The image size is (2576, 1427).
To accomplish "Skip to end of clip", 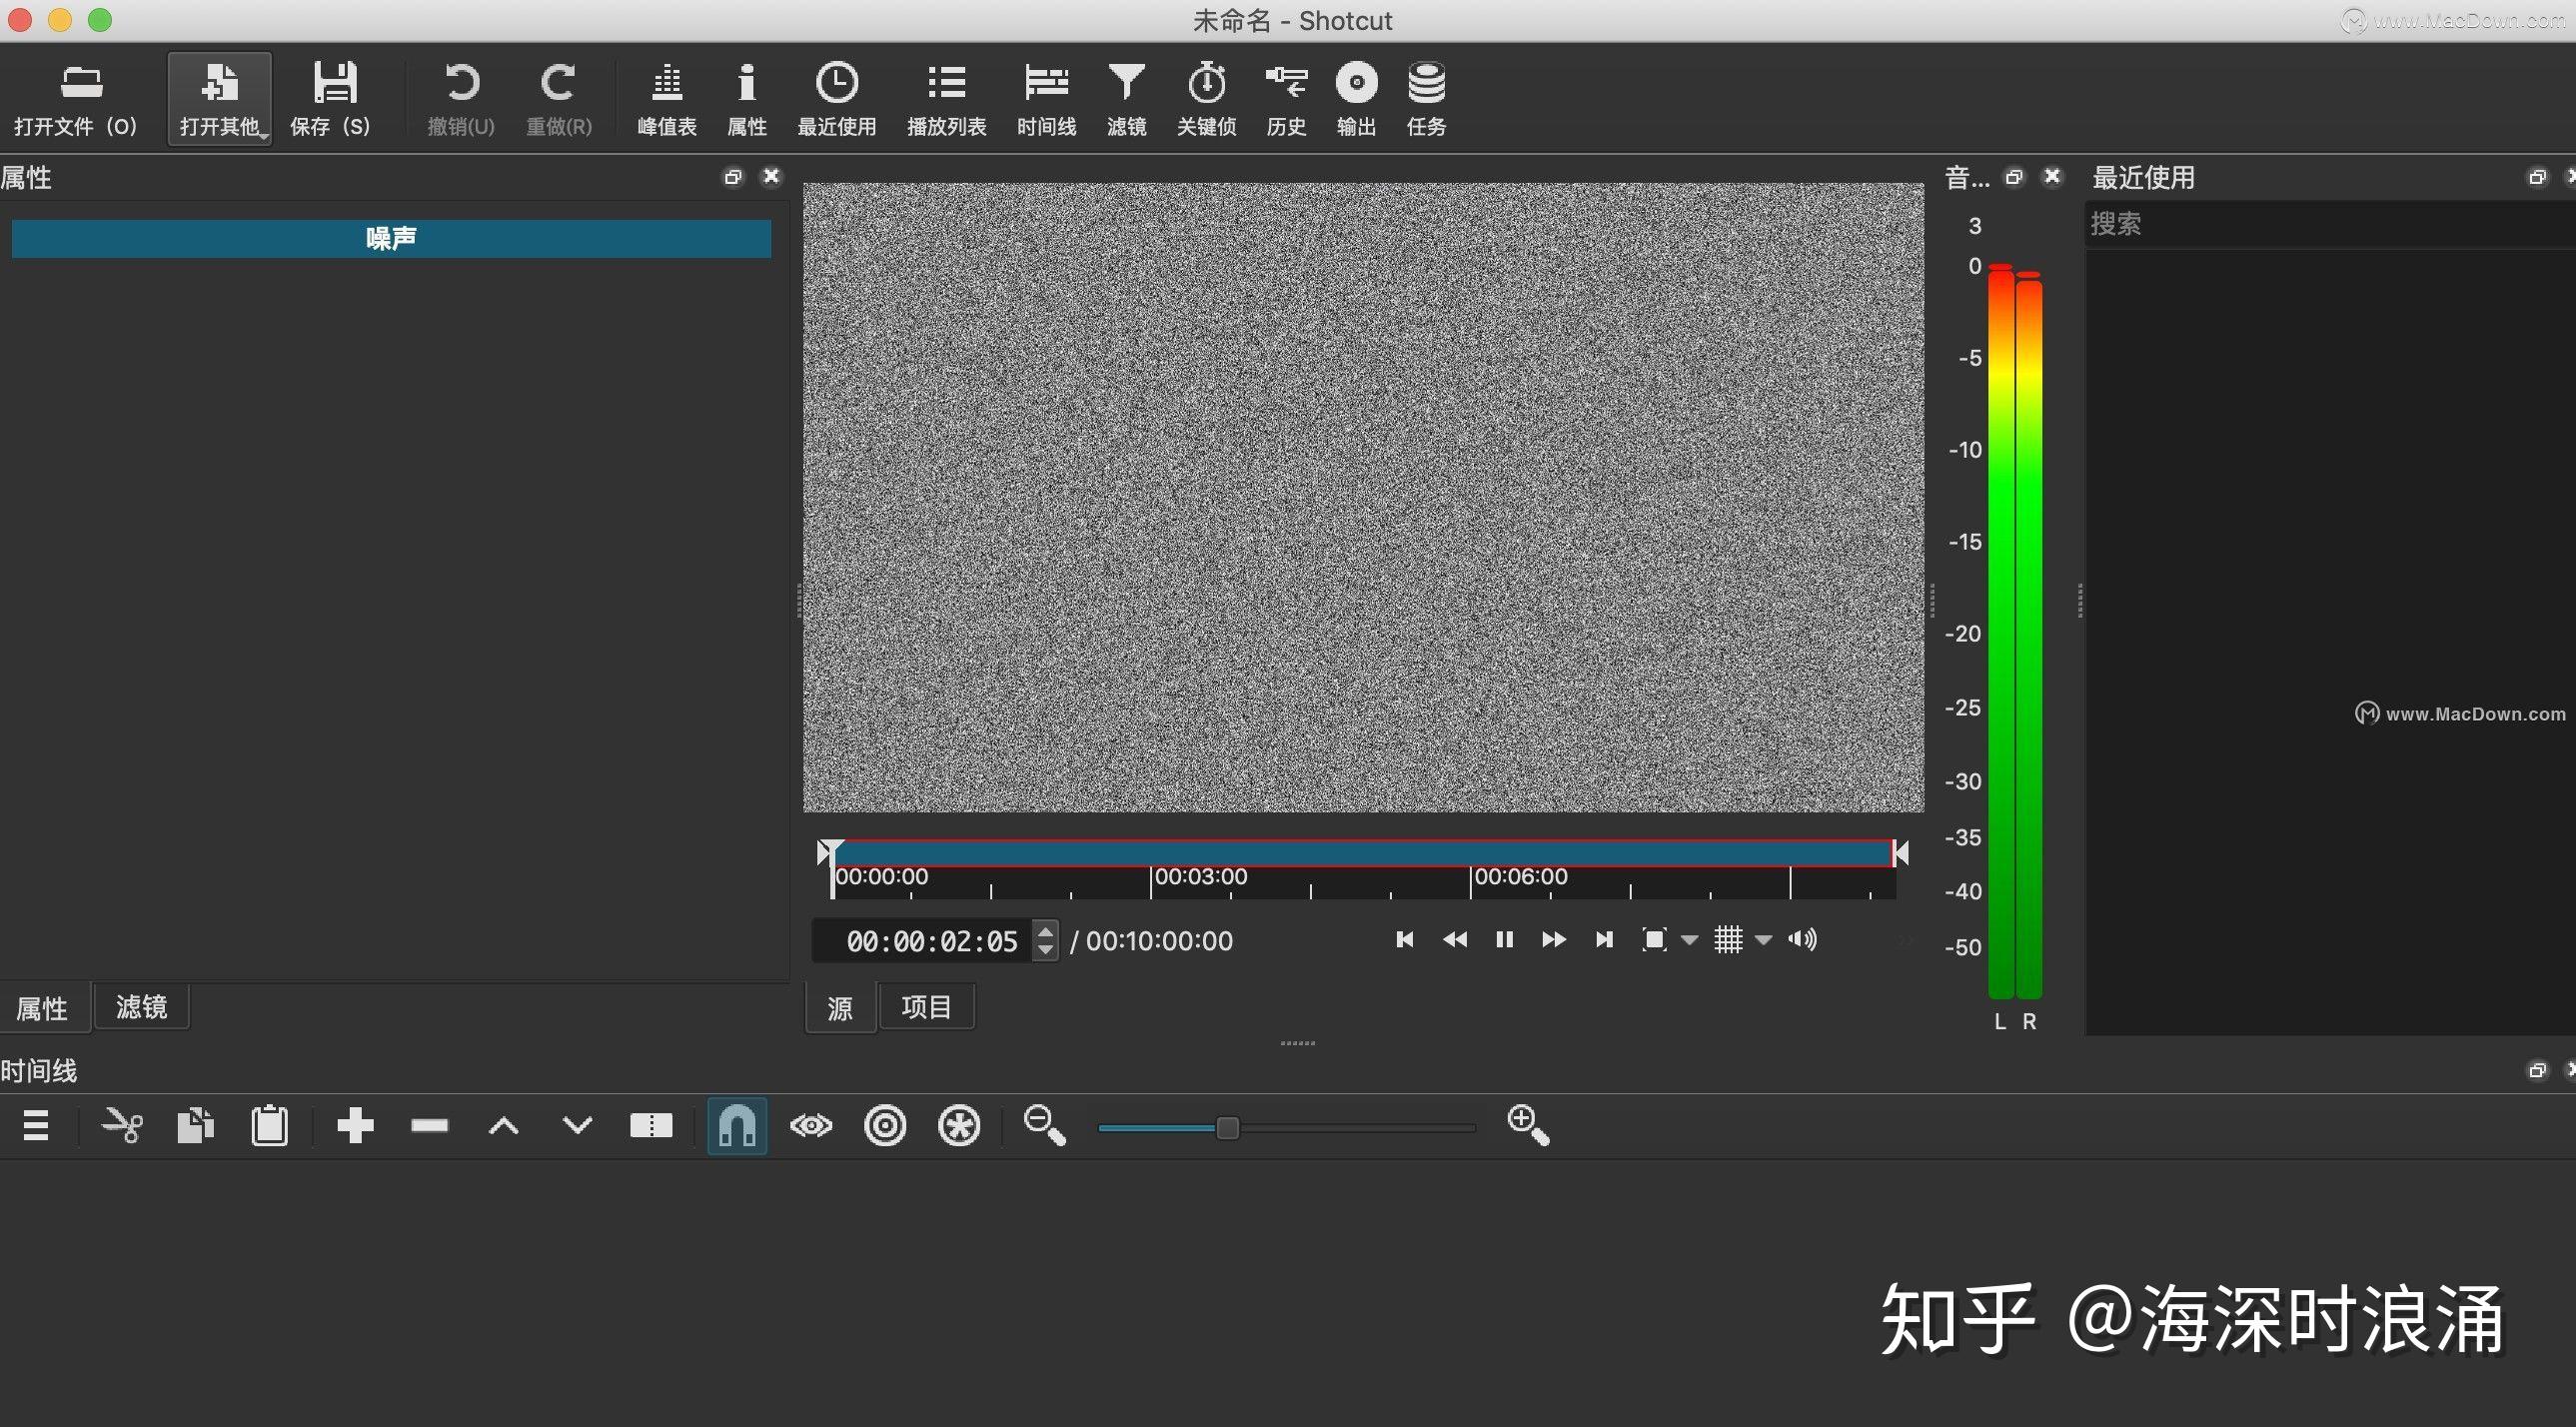I will (1604, 939).
